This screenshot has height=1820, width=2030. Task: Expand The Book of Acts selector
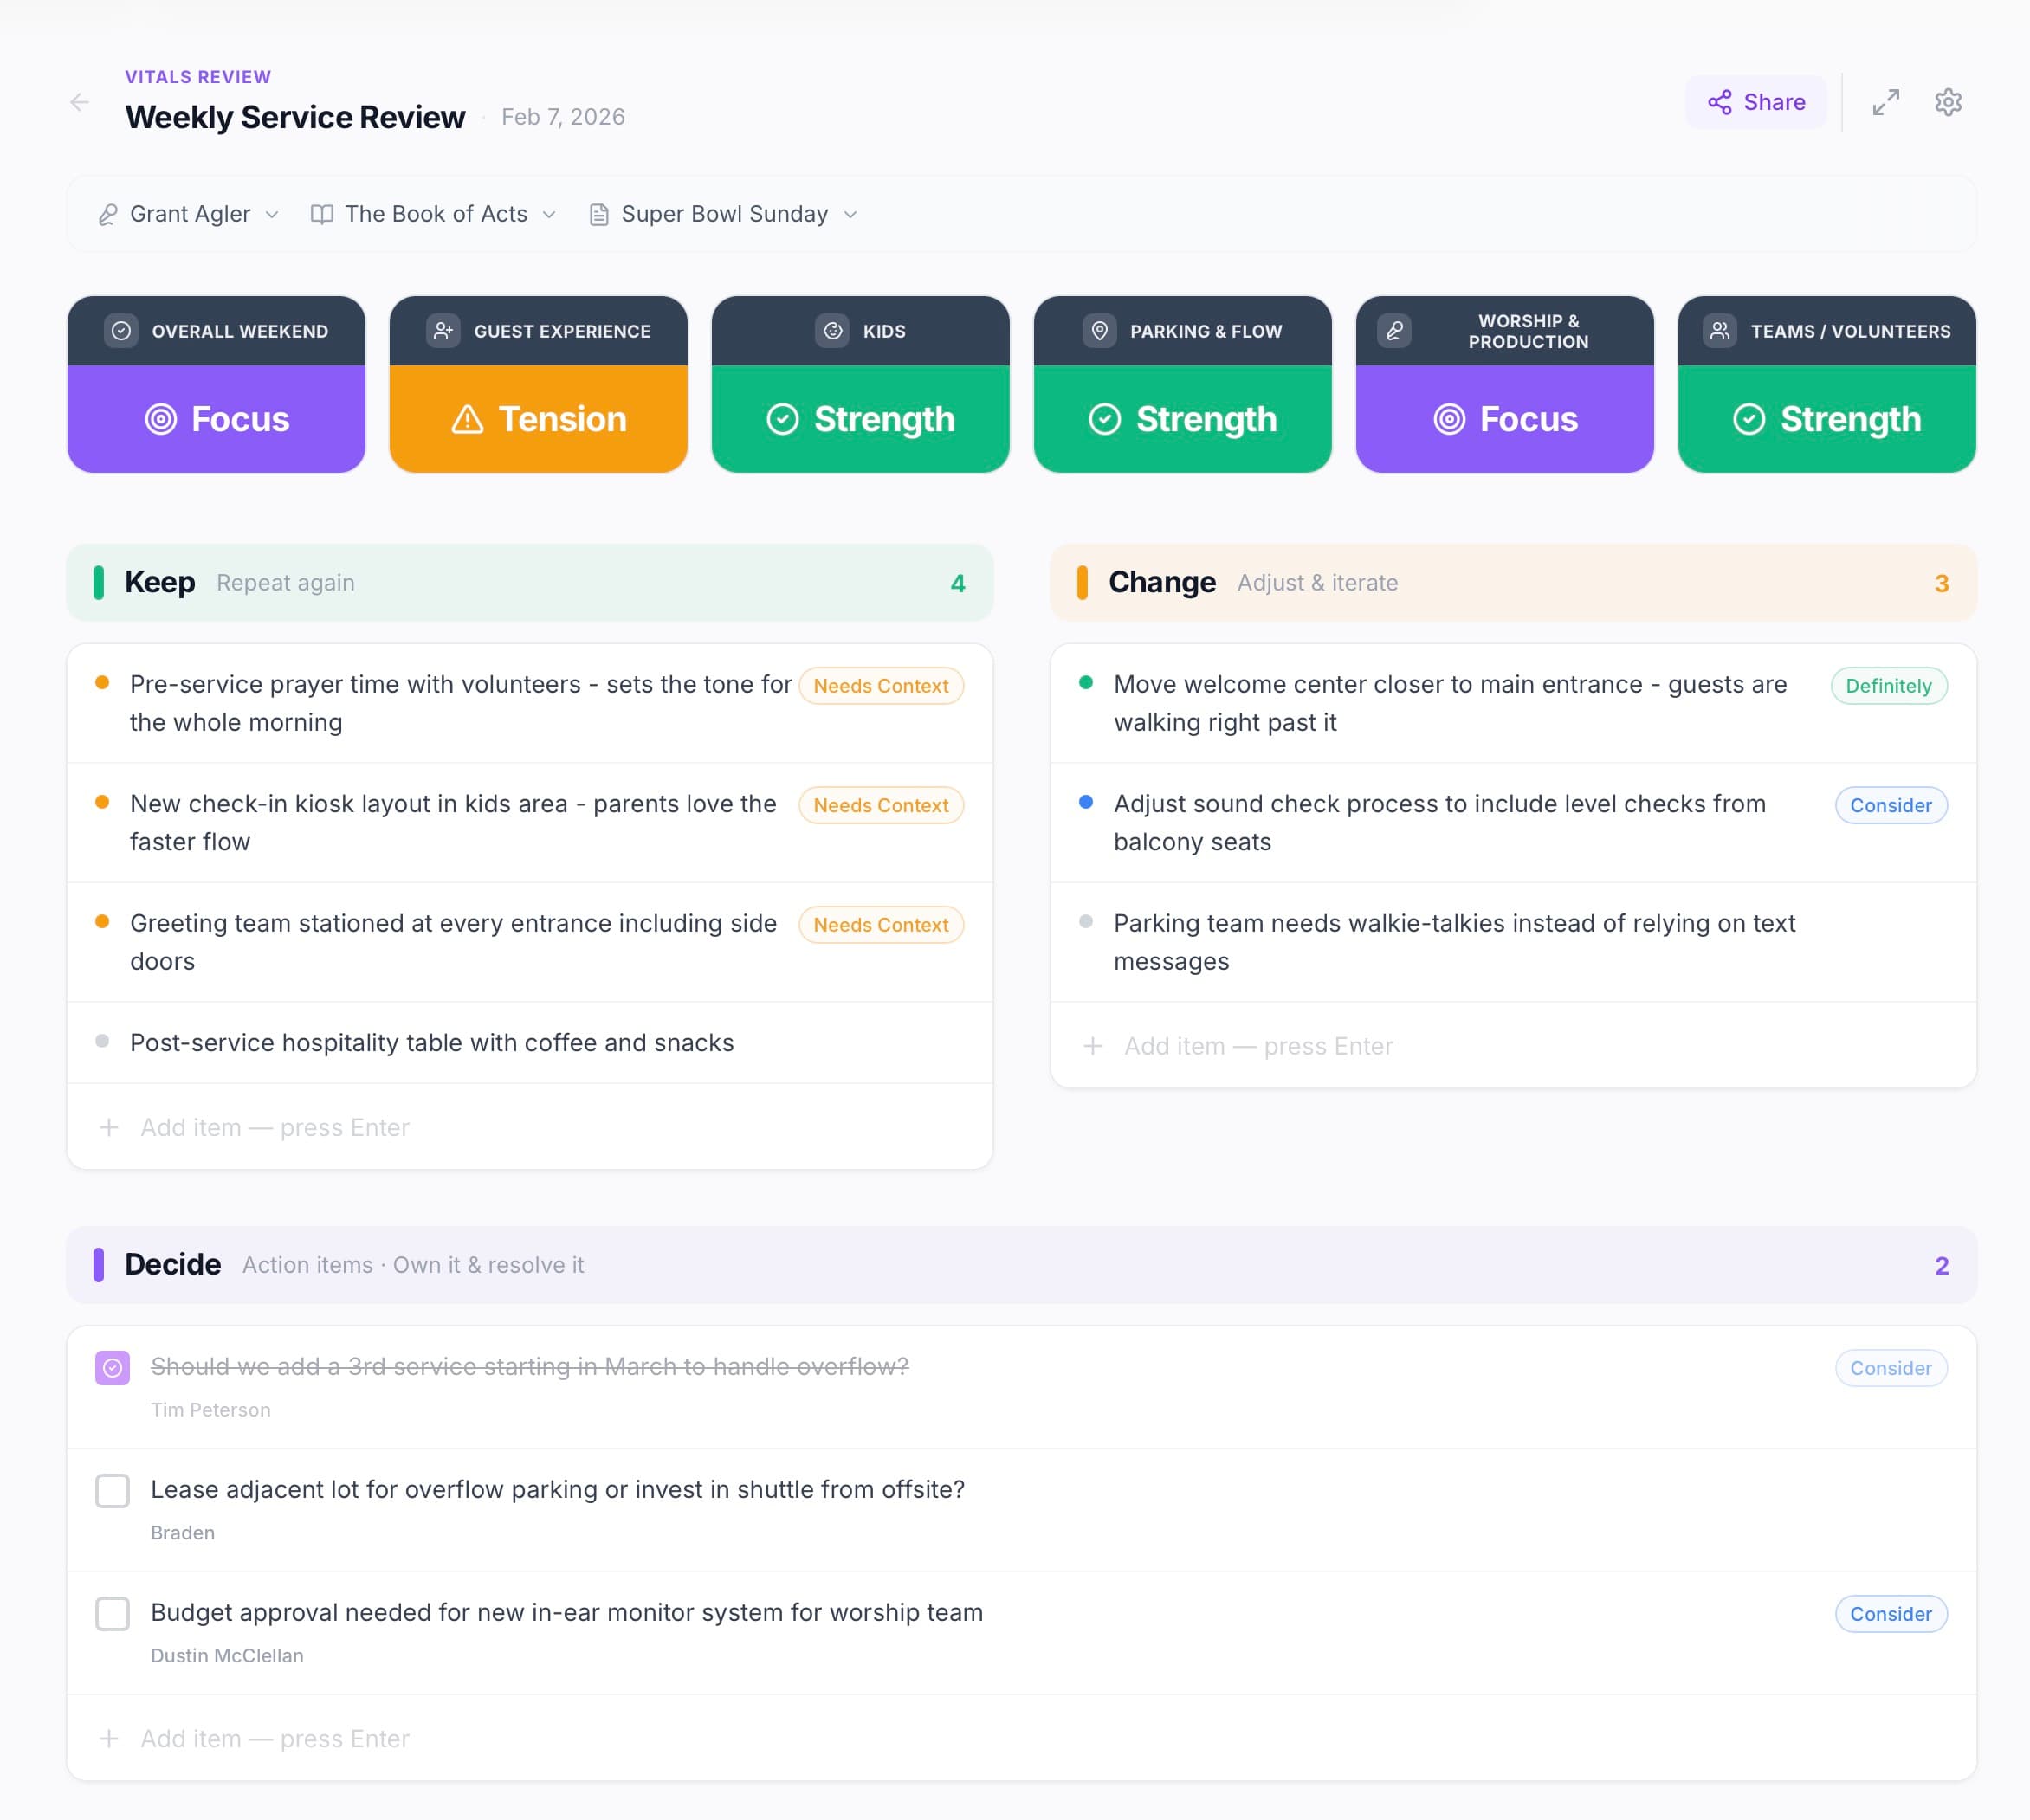coord(434,214)
